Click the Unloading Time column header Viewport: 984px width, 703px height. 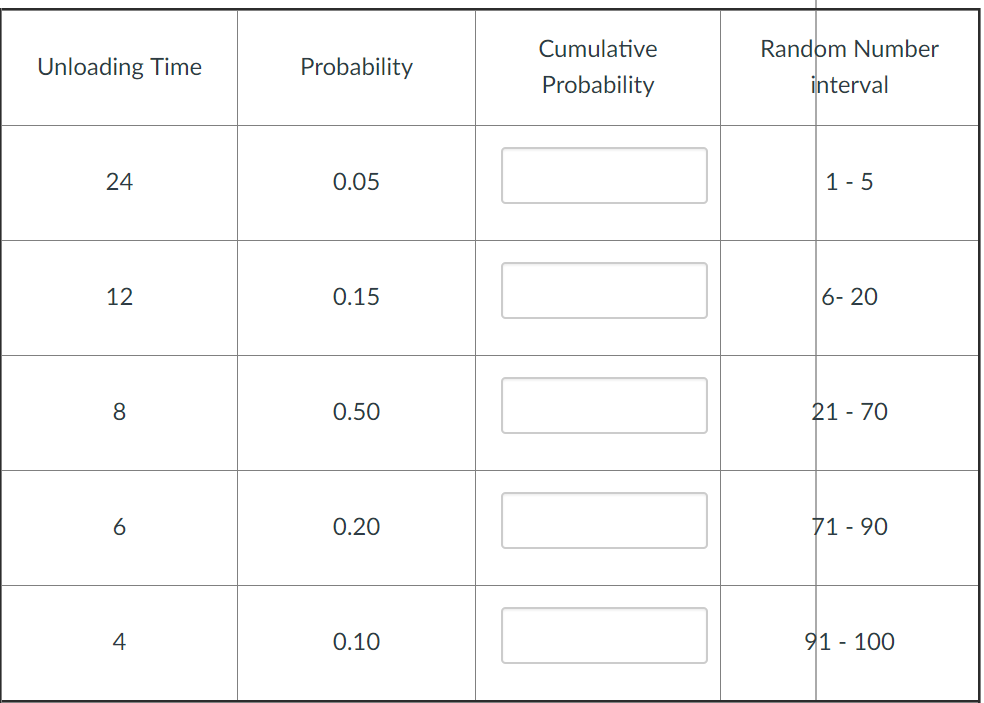coord(119,67)
